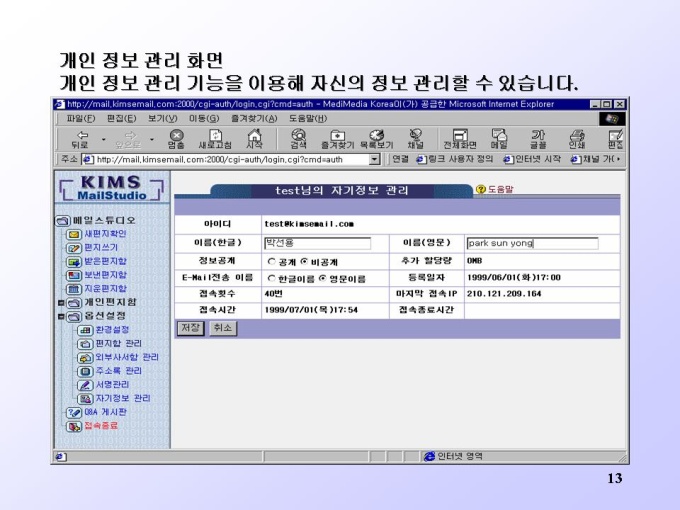The image size is (680, 510).
Task: Click the 서명관리 signature icon
Action: (x=85, y=385)
